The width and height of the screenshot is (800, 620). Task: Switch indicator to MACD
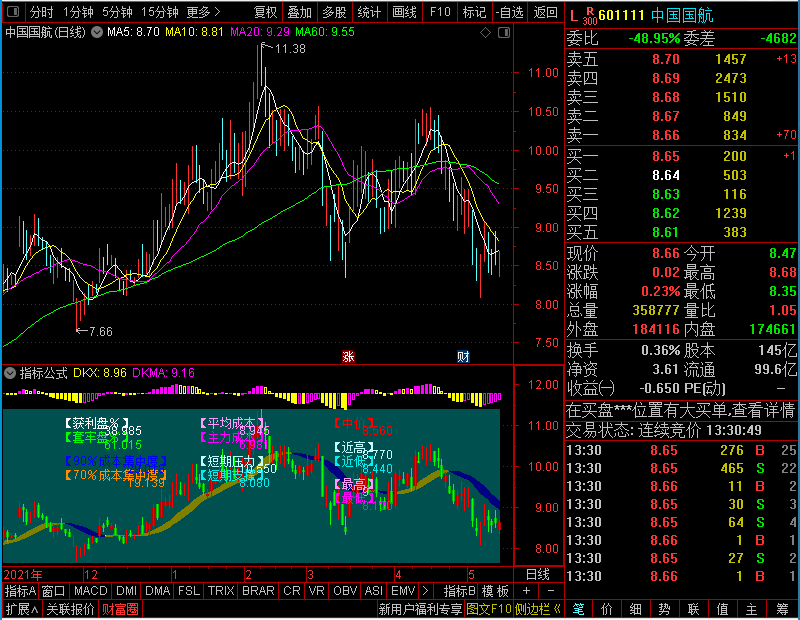(x=90, y=591)
